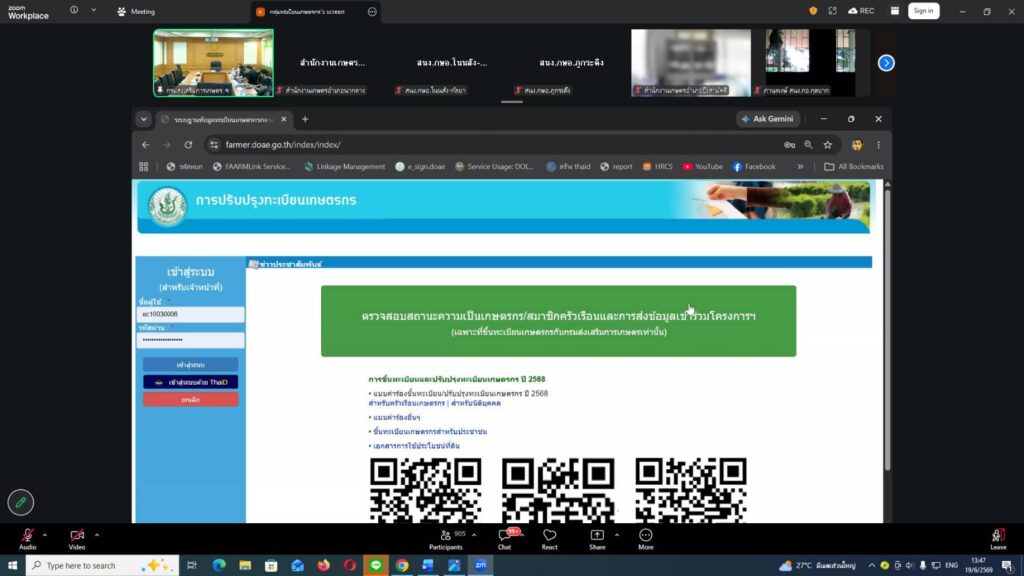Image resolution: width=1024 pixels, height=576 pixels.
Task: Open the All Bookmarks folder
Action: point(854,167)
